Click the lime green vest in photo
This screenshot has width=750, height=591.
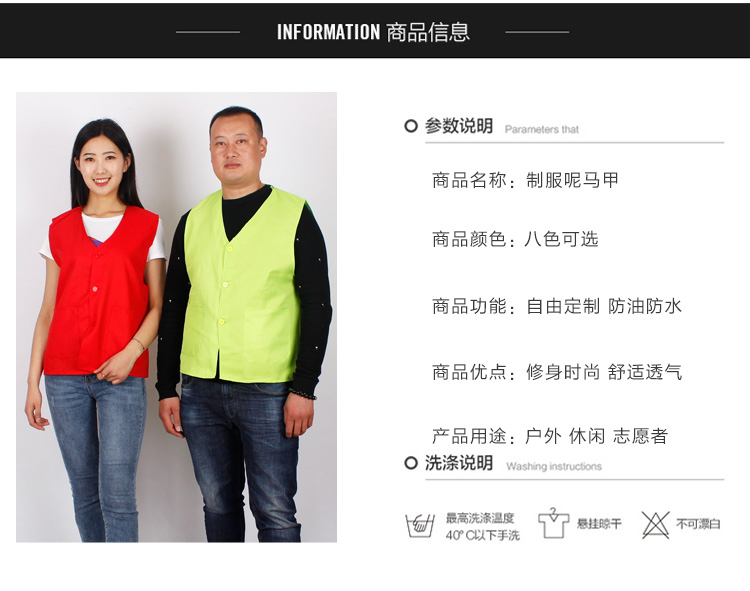(x=242, y=286)
